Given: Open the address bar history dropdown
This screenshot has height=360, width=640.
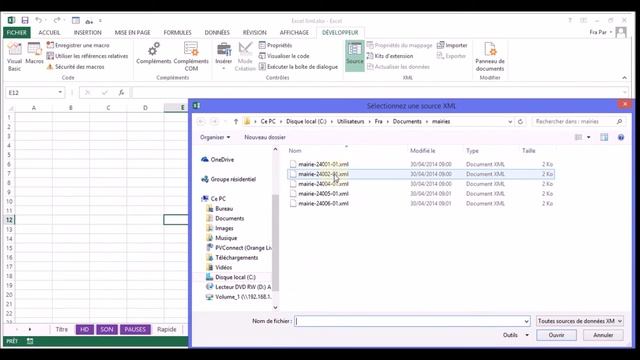Looking at the screenshot, I should [x=510, y=121].
